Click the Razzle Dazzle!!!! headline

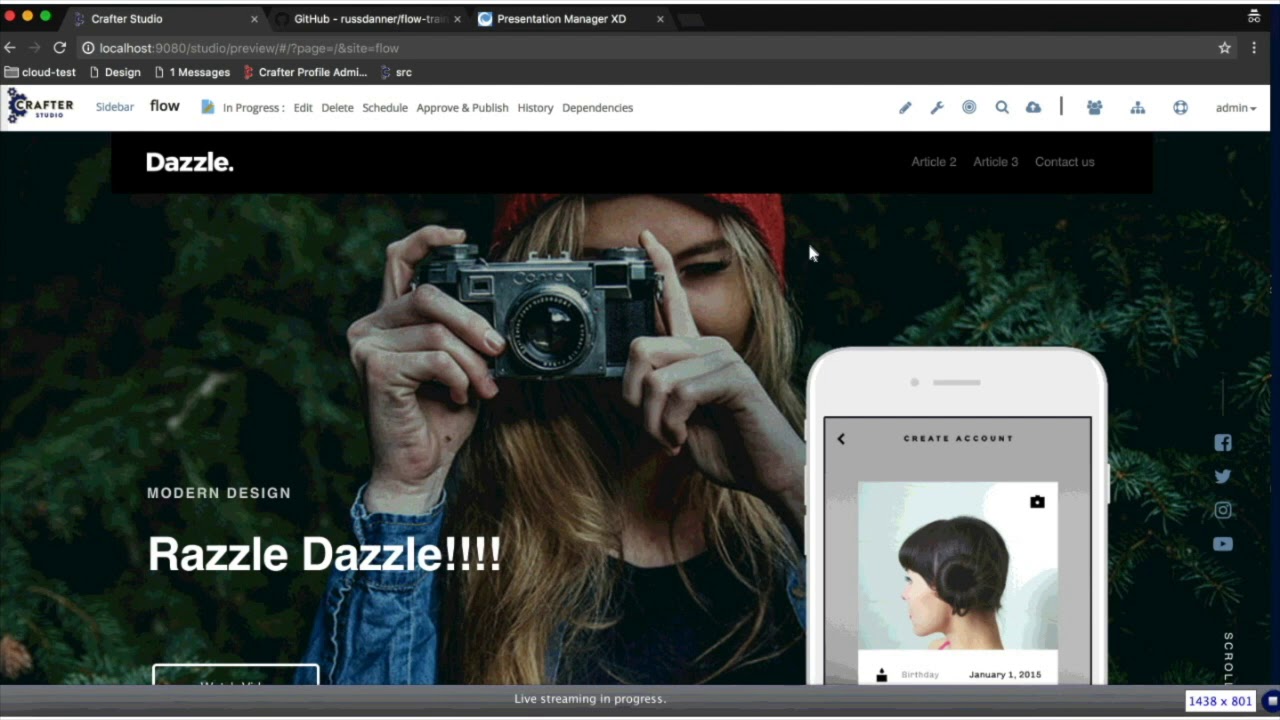[324, 553]
